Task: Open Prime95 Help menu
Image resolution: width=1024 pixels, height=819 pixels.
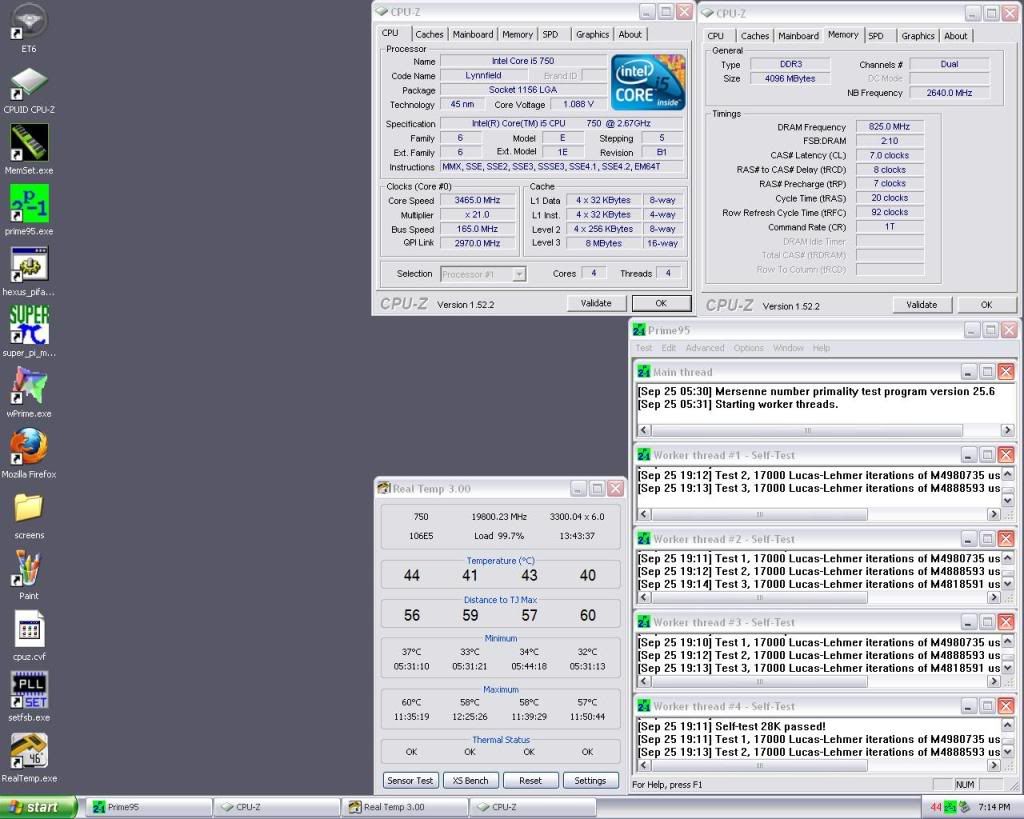Action: tap(822, 348)
